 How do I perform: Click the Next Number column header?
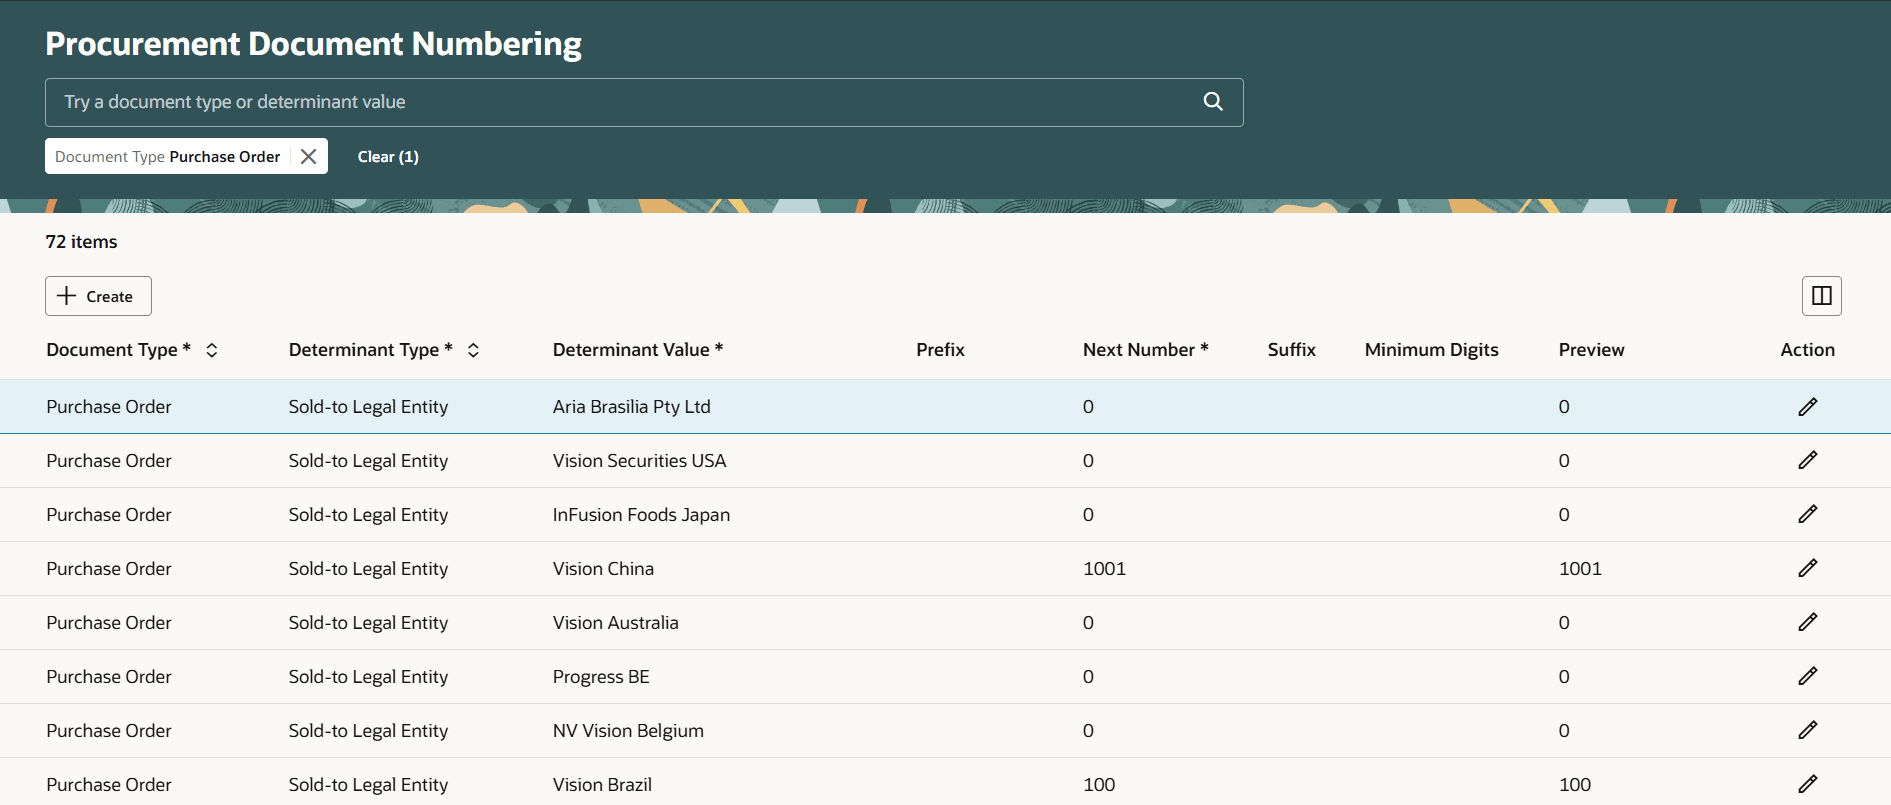pos(1146,350)
